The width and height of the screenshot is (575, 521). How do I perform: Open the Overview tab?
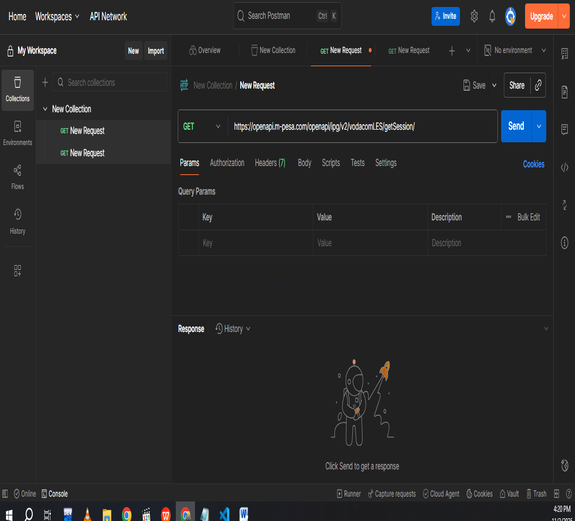click(205, 50)
